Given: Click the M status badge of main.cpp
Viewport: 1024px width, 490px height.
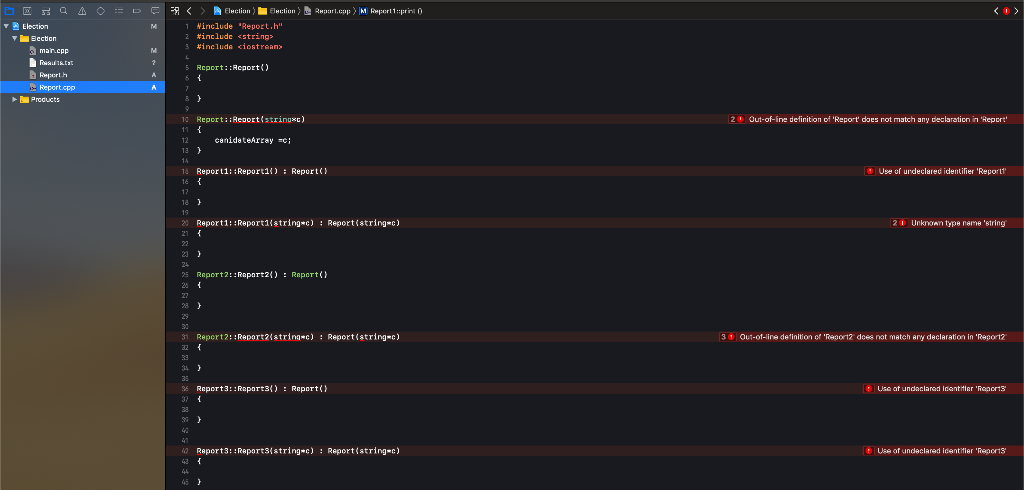Looking at the screenshot, I should (153, 50).
